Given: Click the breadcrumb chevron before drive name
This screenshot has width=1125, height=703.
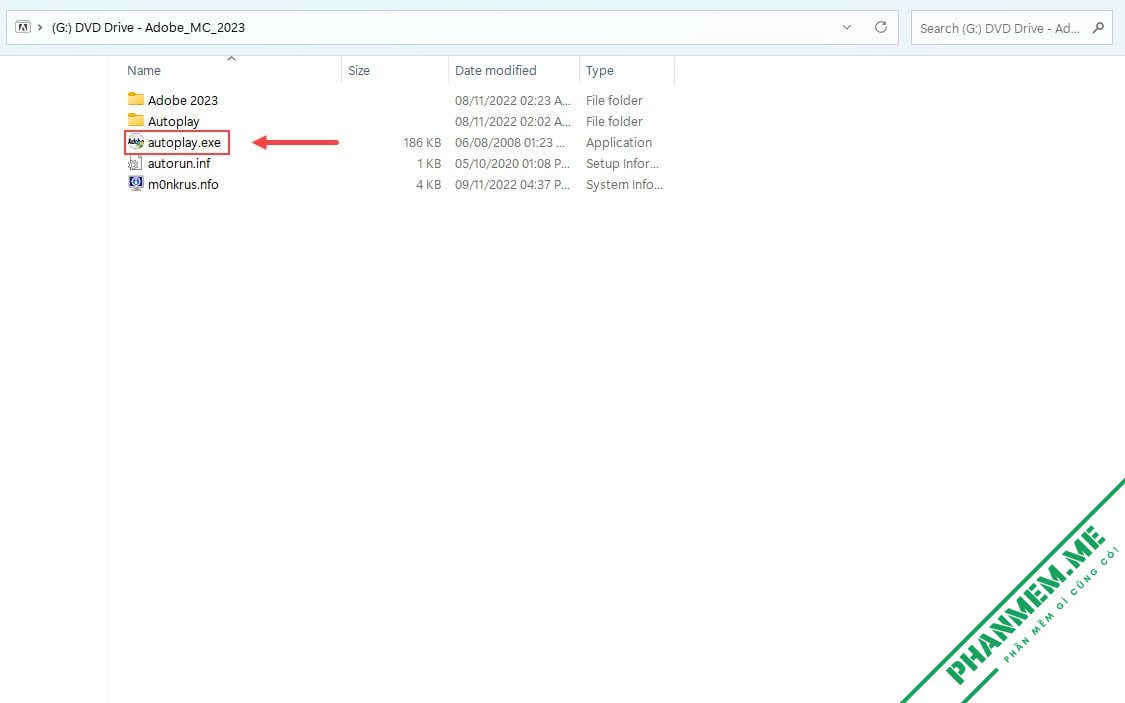Looking at the screenshot, I should point(40,27).
